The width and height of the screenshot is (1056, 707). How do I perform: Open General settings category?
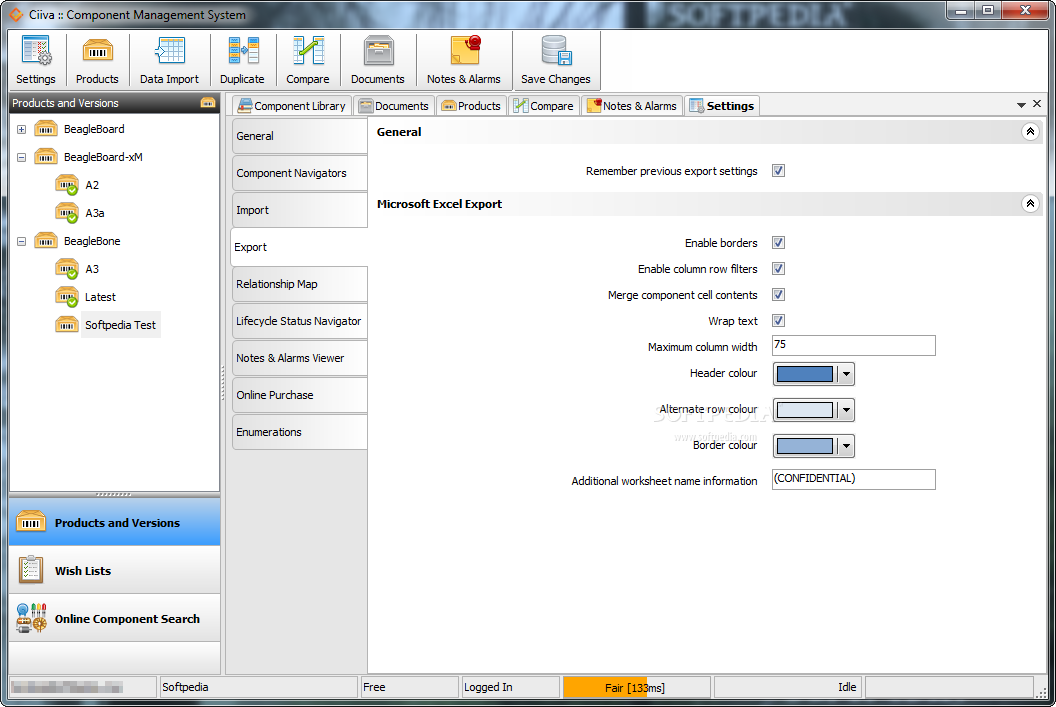click(300, 136)
